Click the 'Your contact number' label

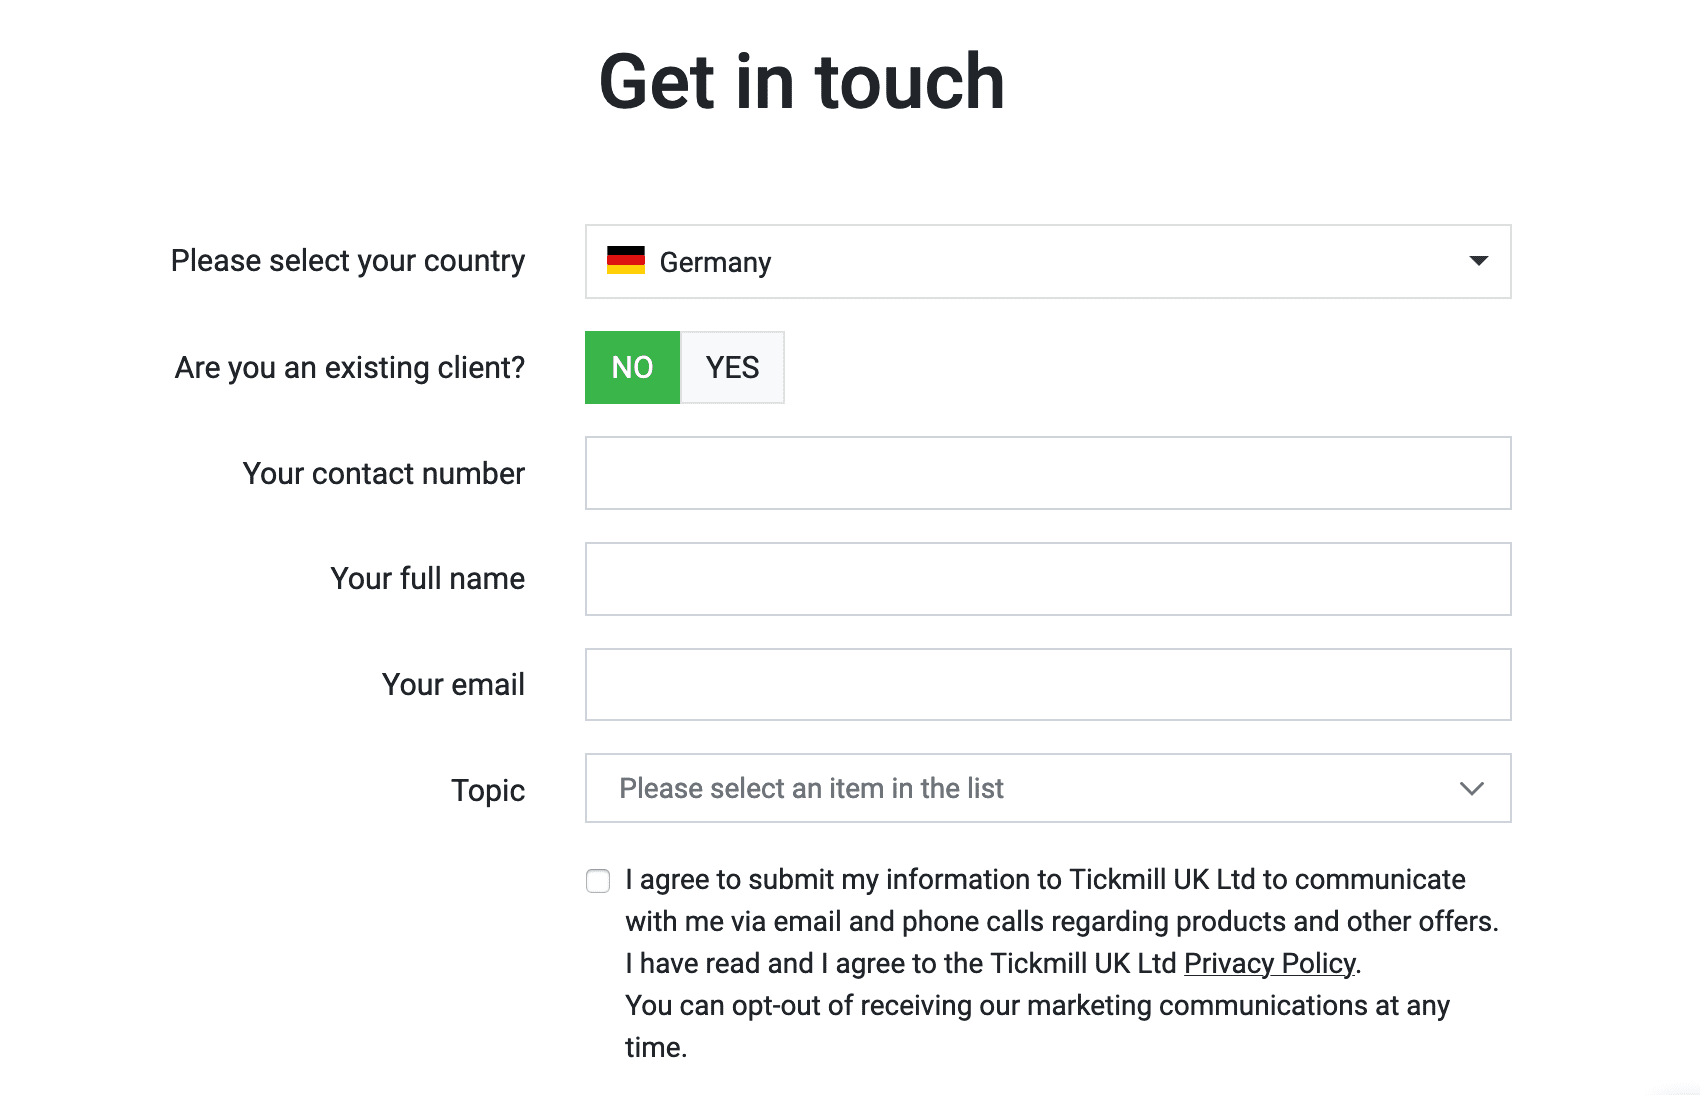pyautogui.click(x=383, y=474)
